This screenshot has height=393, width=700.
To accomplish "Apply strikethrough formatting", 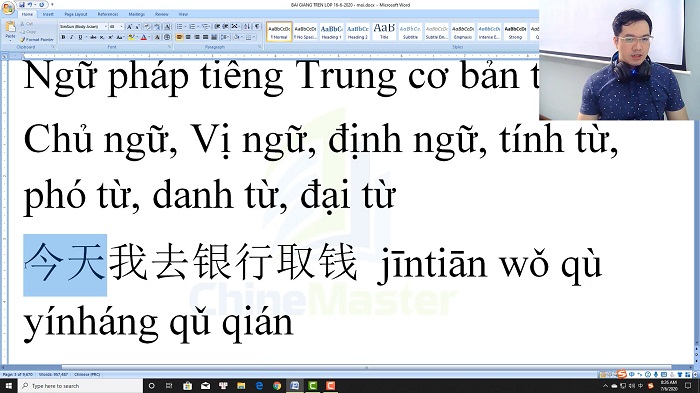I will pos(93,37).
